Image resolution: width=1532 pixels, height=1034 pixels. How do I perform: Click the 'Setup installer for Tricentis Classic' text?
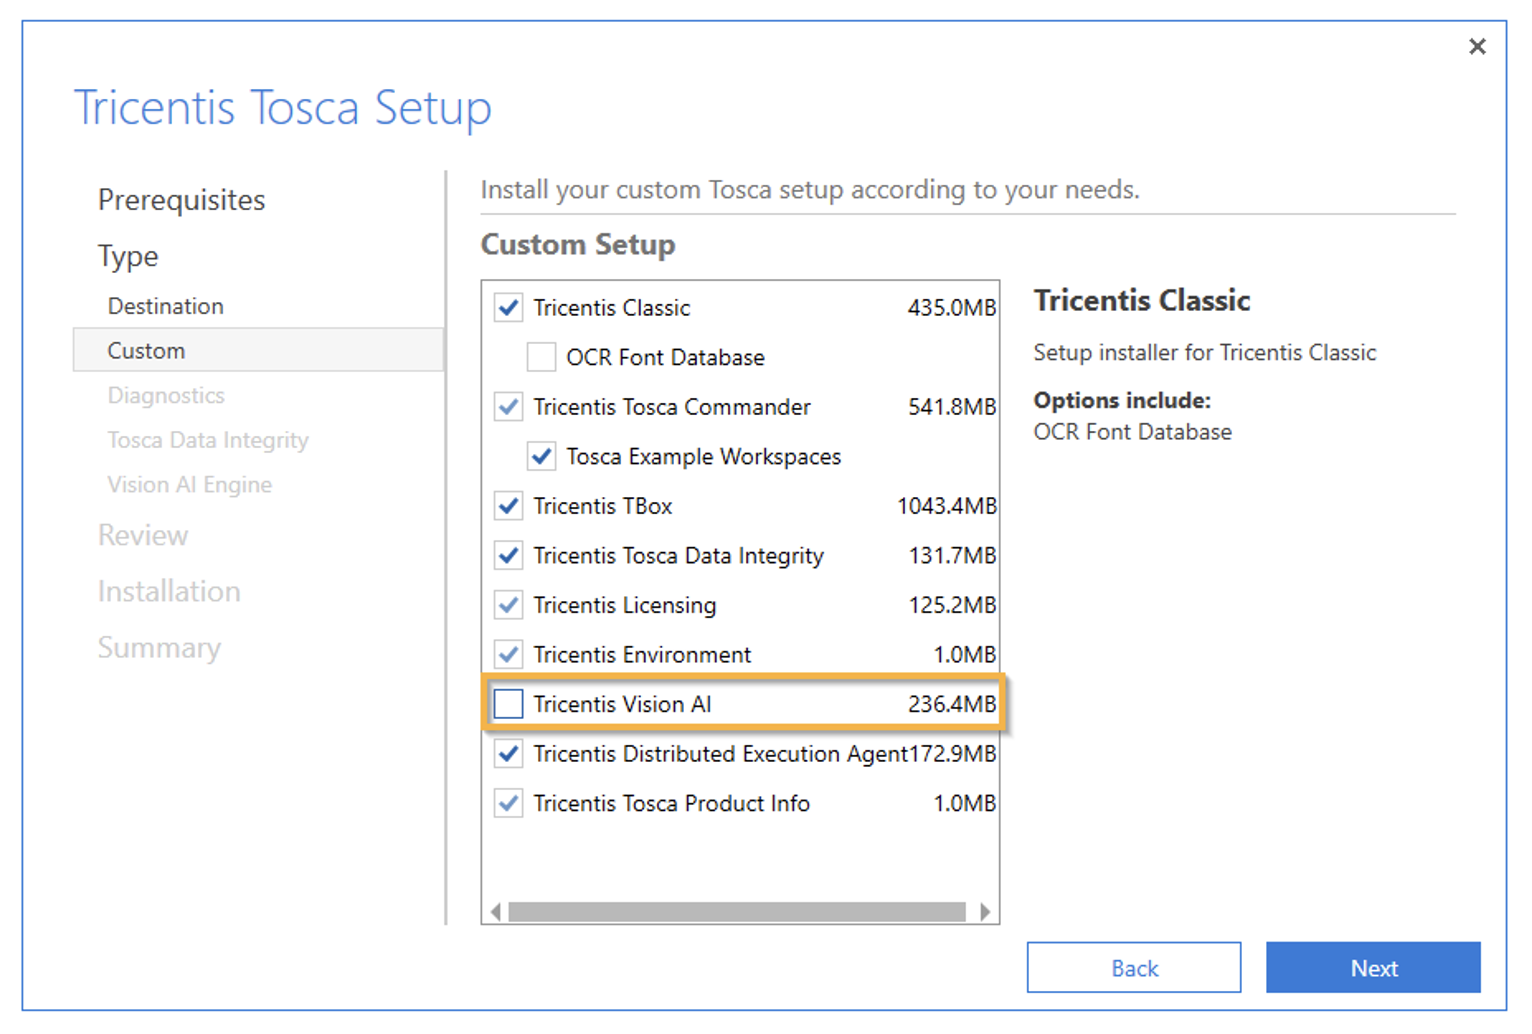[1205, 353]
